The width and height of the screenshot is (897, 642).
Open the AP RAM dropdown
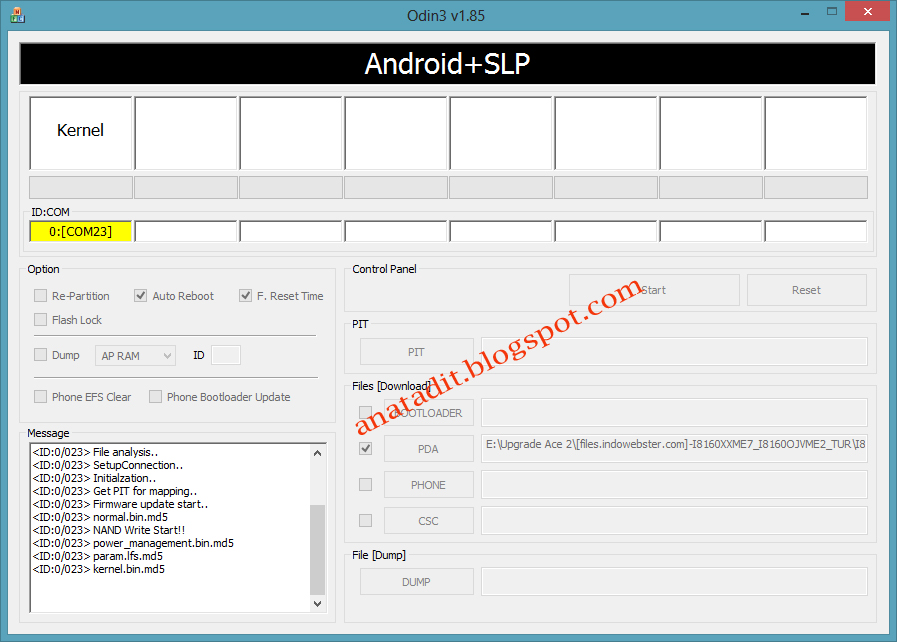(136, 355)
